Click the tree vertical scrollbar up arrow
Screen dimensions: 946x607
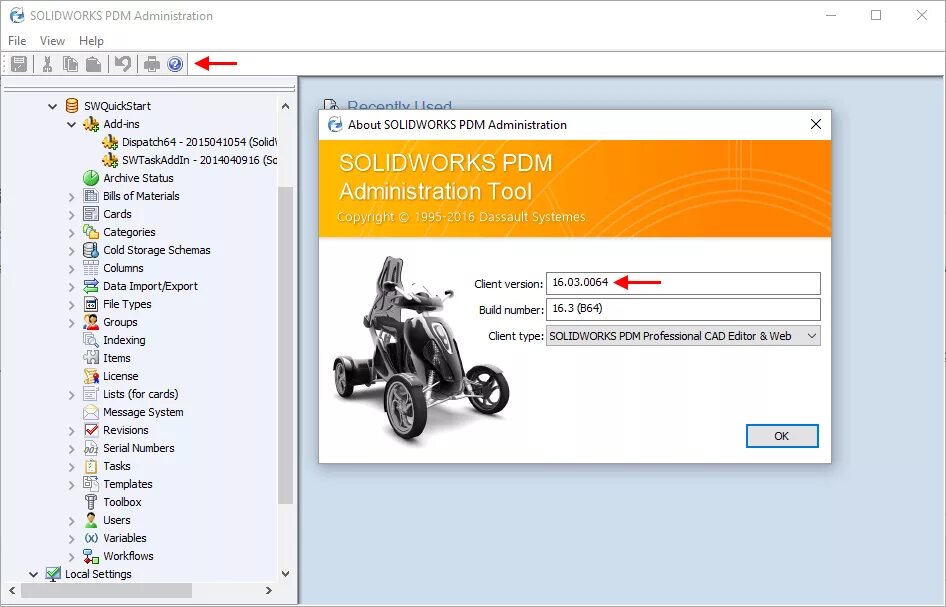tap(286, 106)
